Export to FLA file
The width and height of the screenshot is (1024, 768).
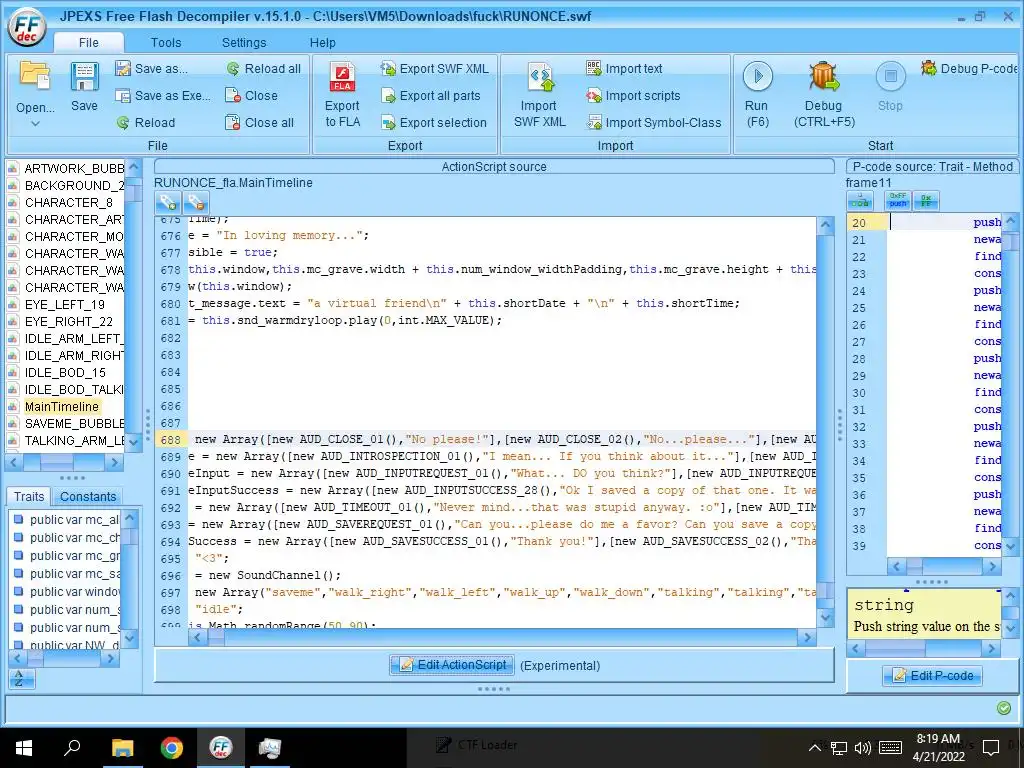click(x=342, y=95)
